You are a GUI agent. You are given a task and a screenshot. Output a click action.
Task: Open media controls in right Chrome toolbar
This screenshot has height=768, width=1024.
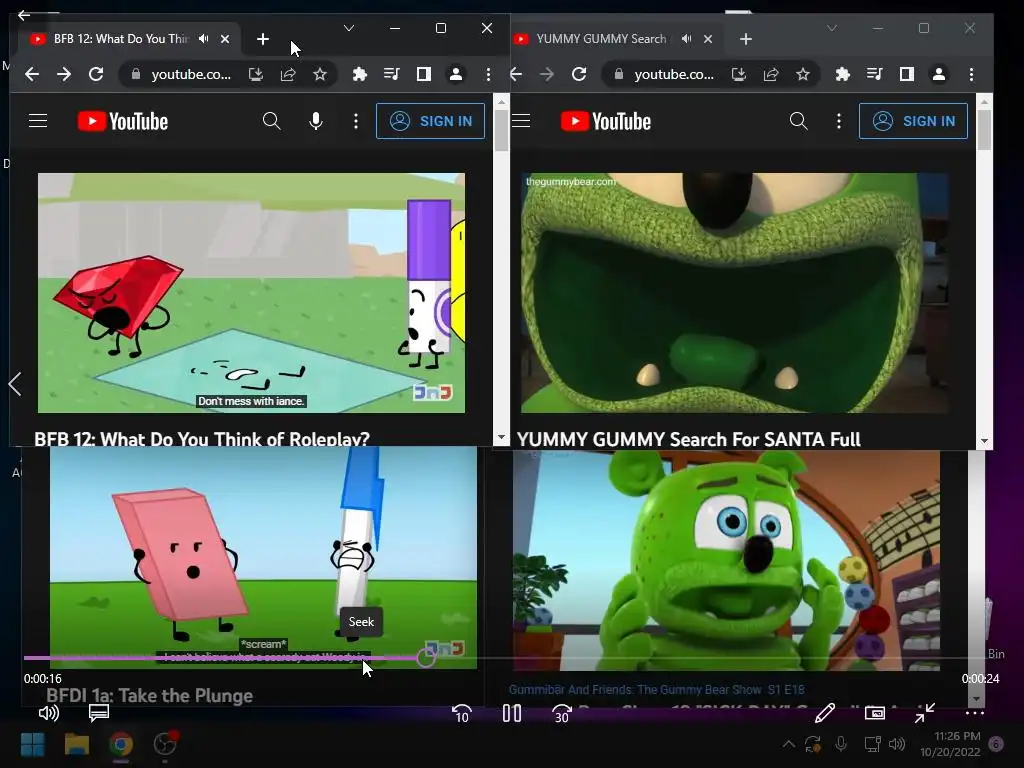pos(875,74)
